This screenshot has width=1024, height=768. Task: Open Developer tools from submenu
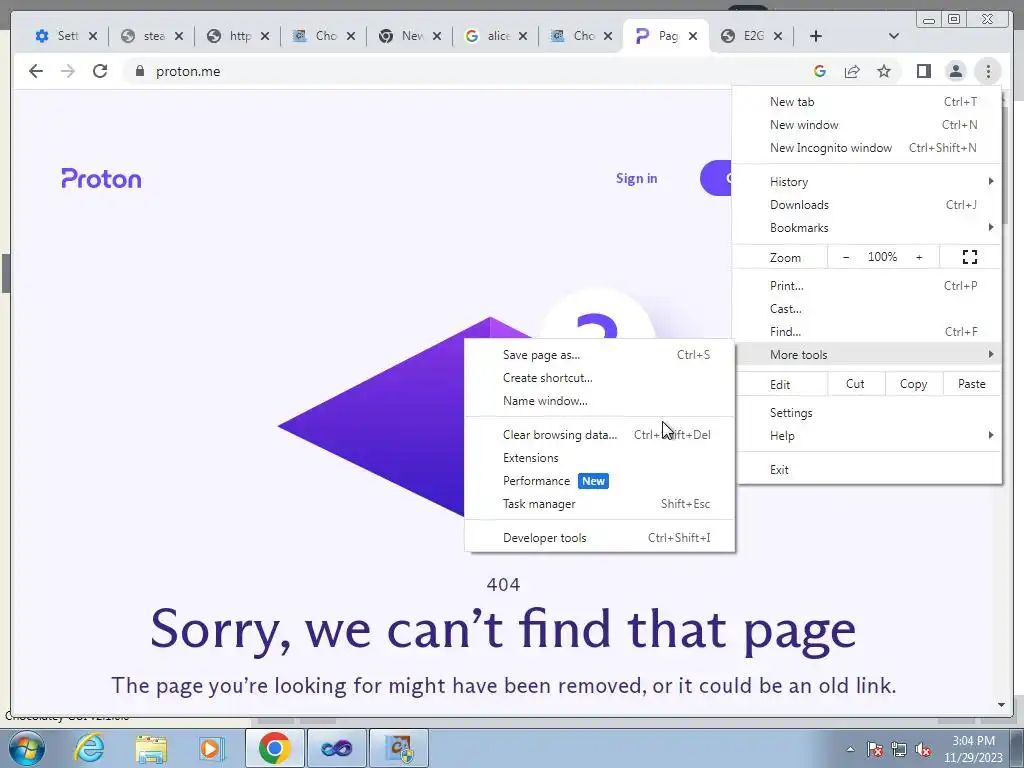tap(600, 538)
